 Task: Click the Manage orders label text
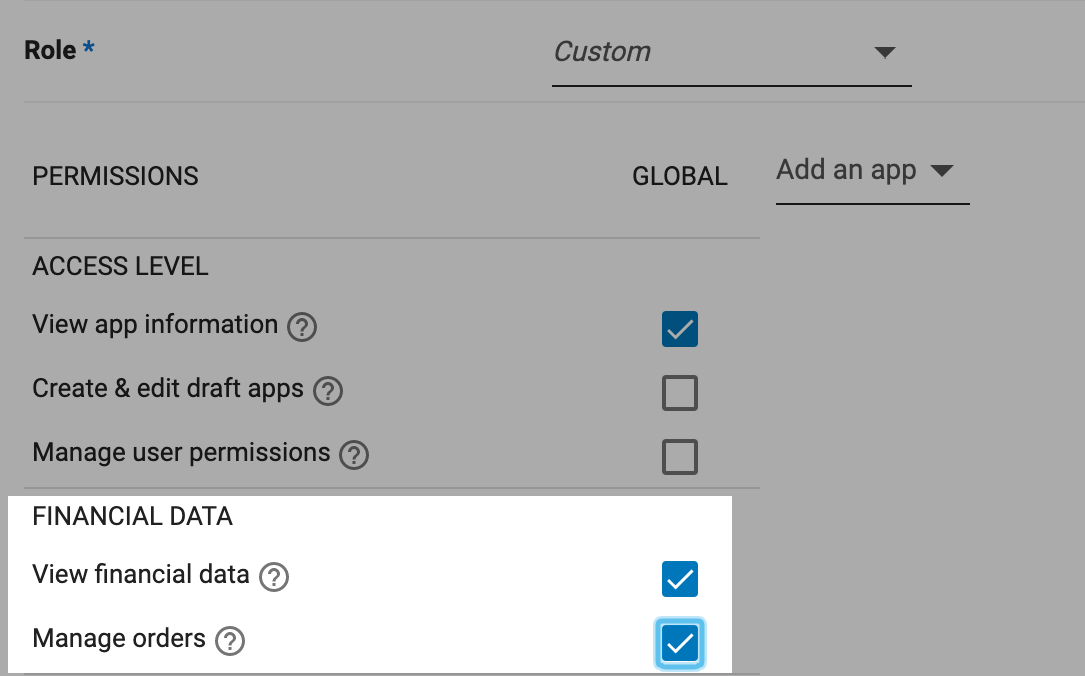(x=119, y=638)
